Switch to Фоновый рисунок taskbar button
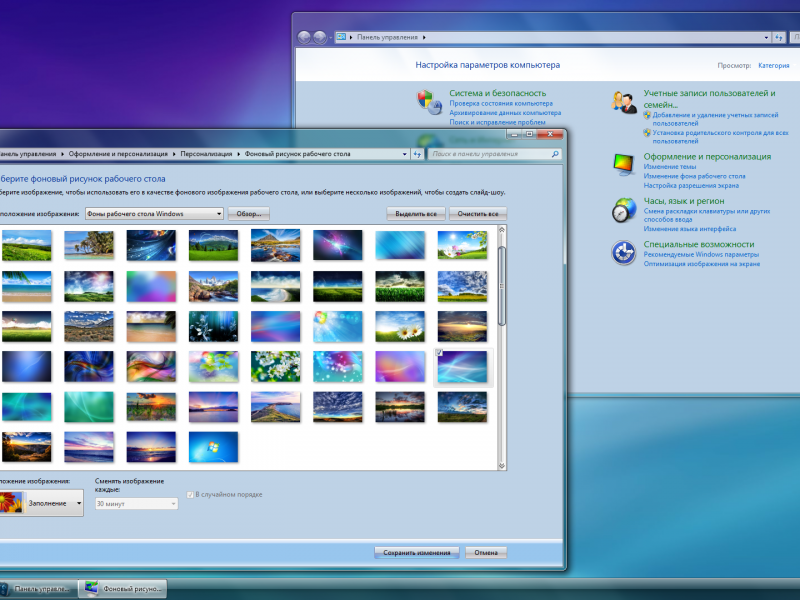The width and height of the screenshot is (800, 600). click(123, 588)
